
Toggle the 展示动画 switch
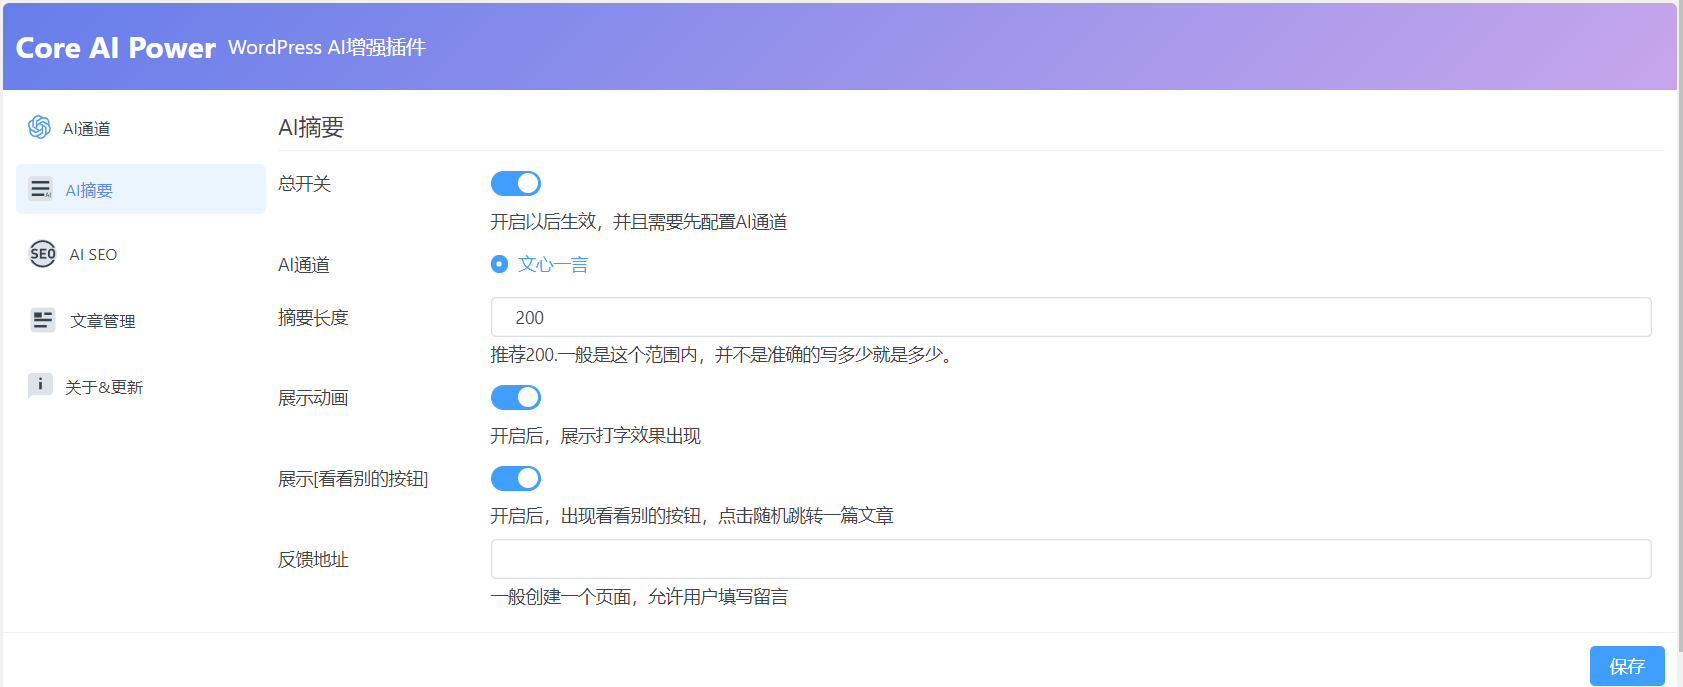coord(516,397)
